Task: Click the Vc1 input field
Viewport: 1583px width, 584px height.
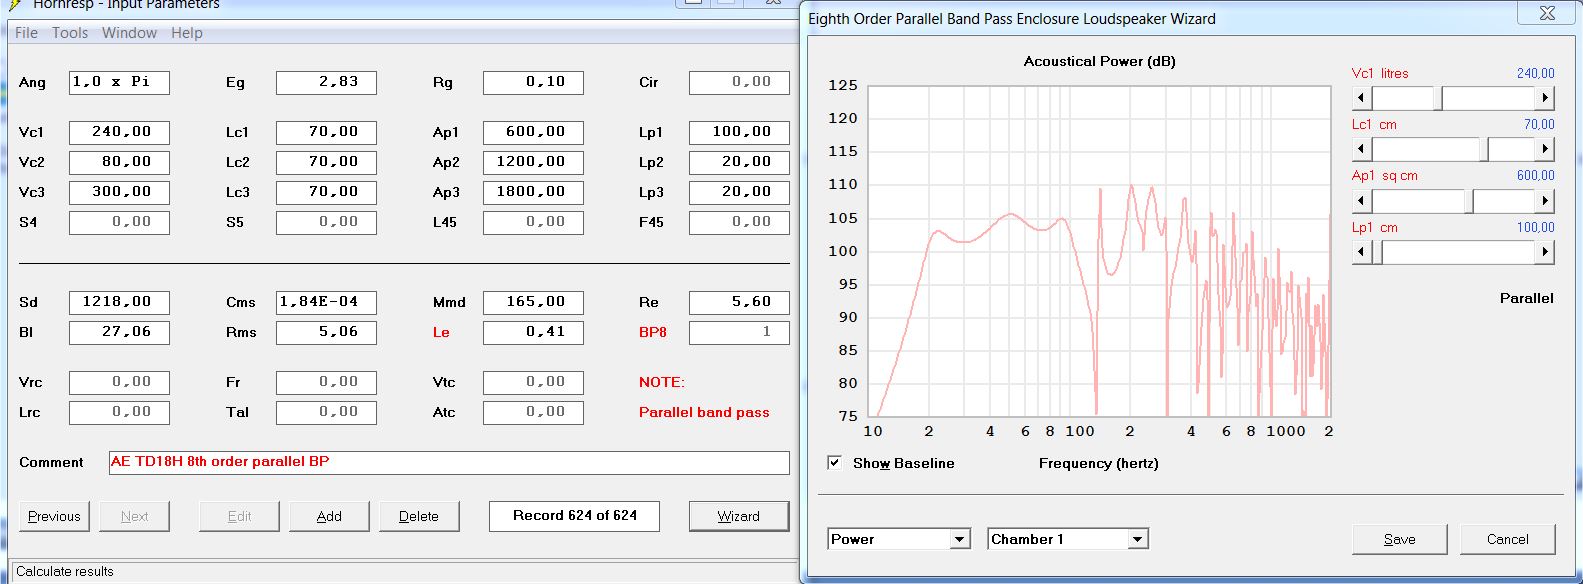Action: click(x=119, y=132)
